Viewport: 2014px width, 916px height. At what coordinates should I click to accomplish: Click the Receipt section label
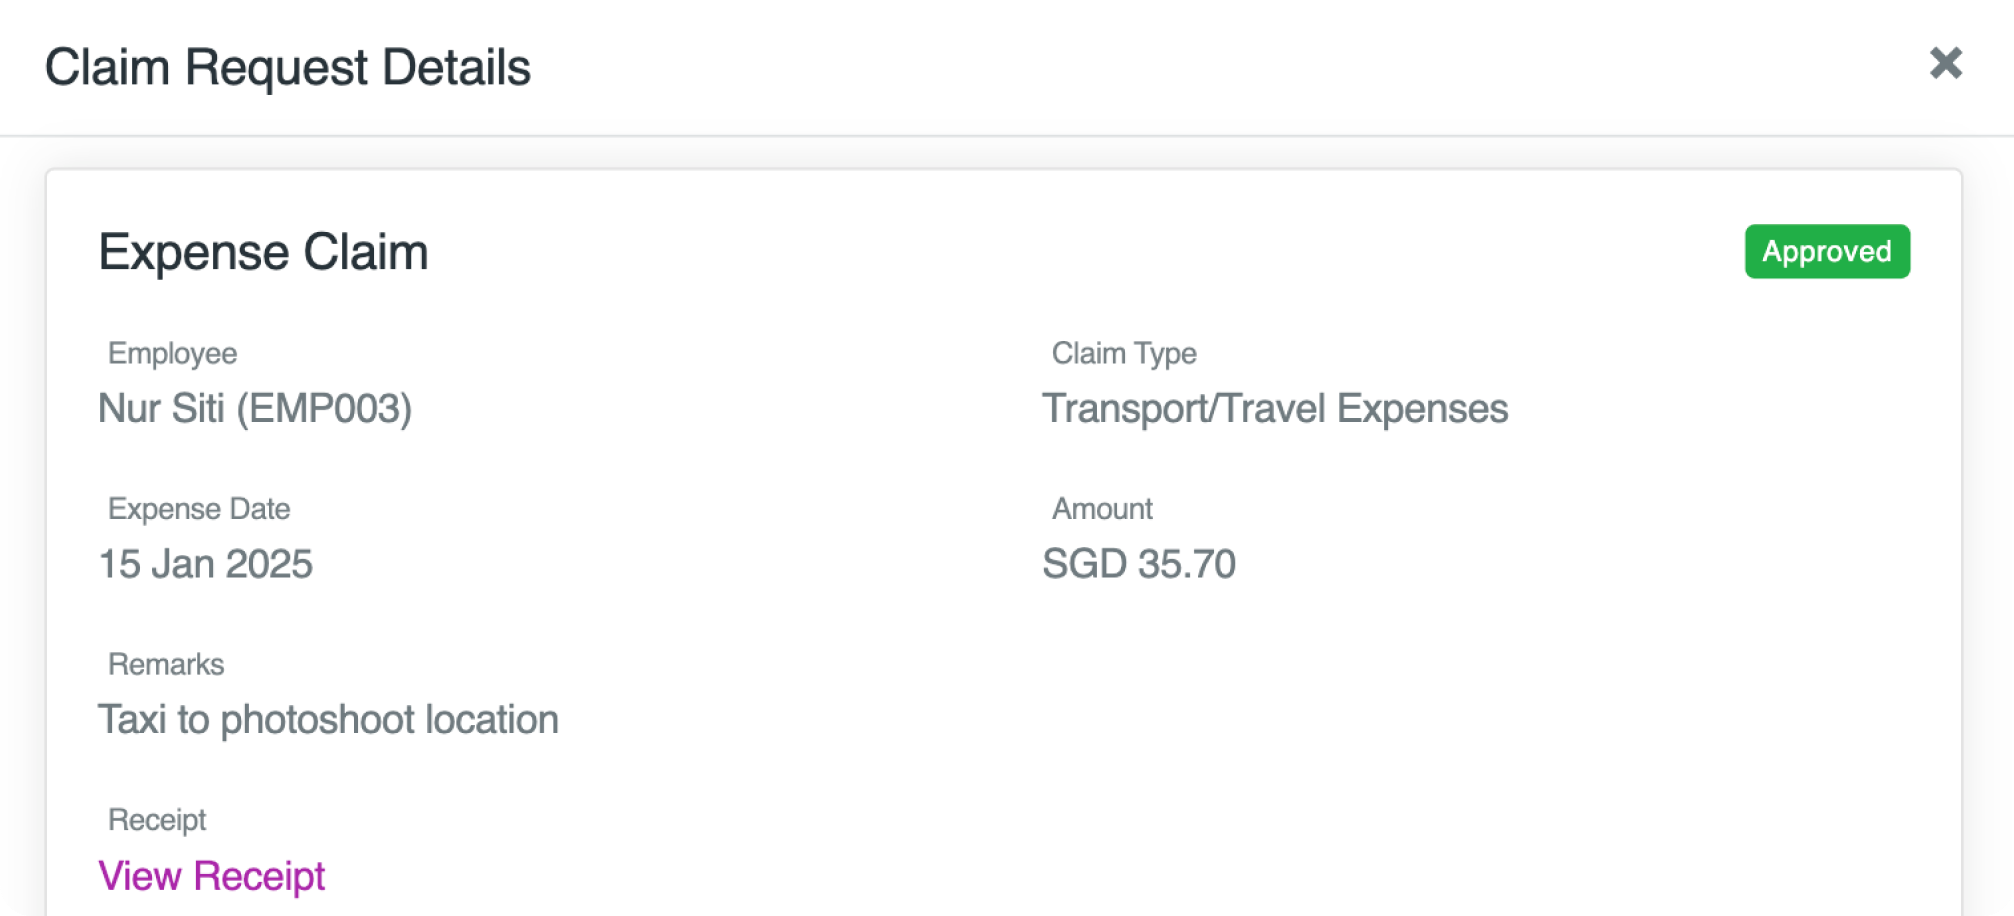point(156,819)
